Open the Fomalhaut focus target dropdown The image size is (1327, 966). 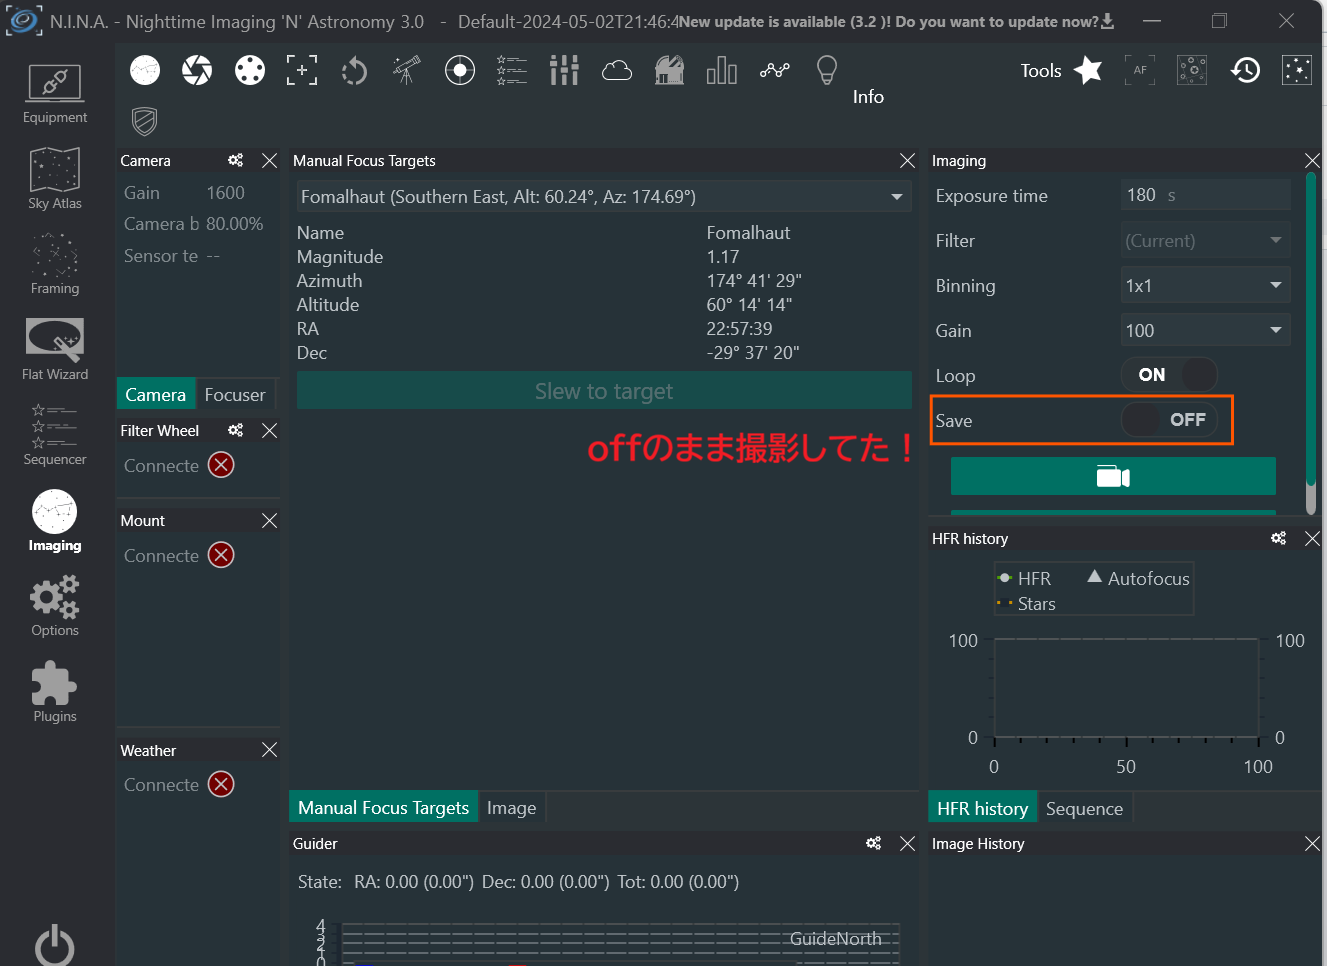pos(604,196)
